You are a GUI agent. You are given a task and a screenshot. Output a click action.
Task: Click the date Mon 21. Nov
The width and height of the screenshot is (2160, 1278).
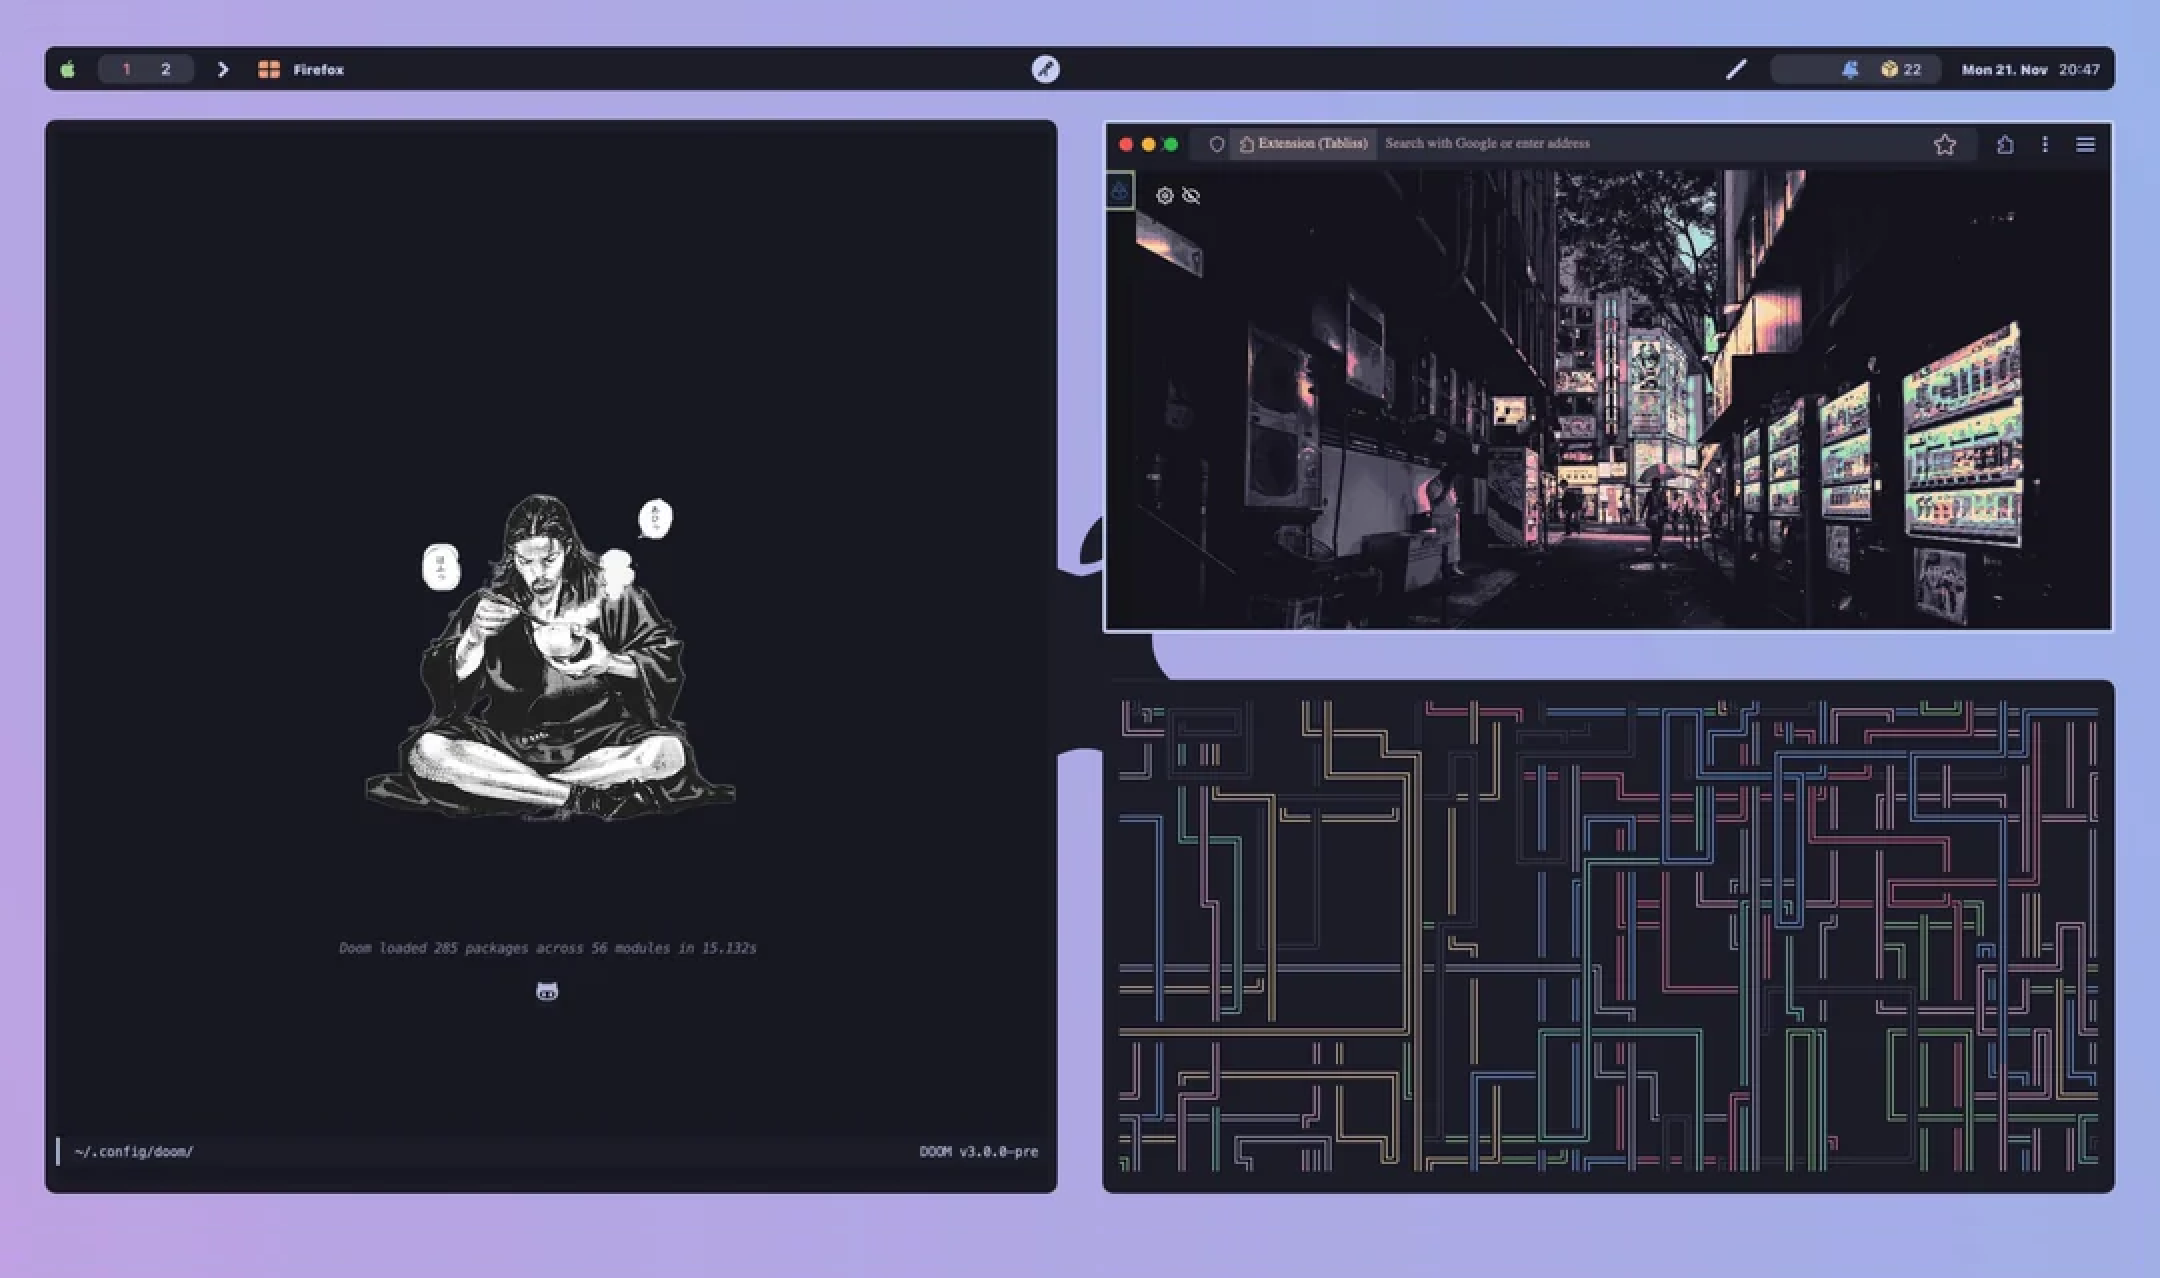click(x=2004, y=69)
